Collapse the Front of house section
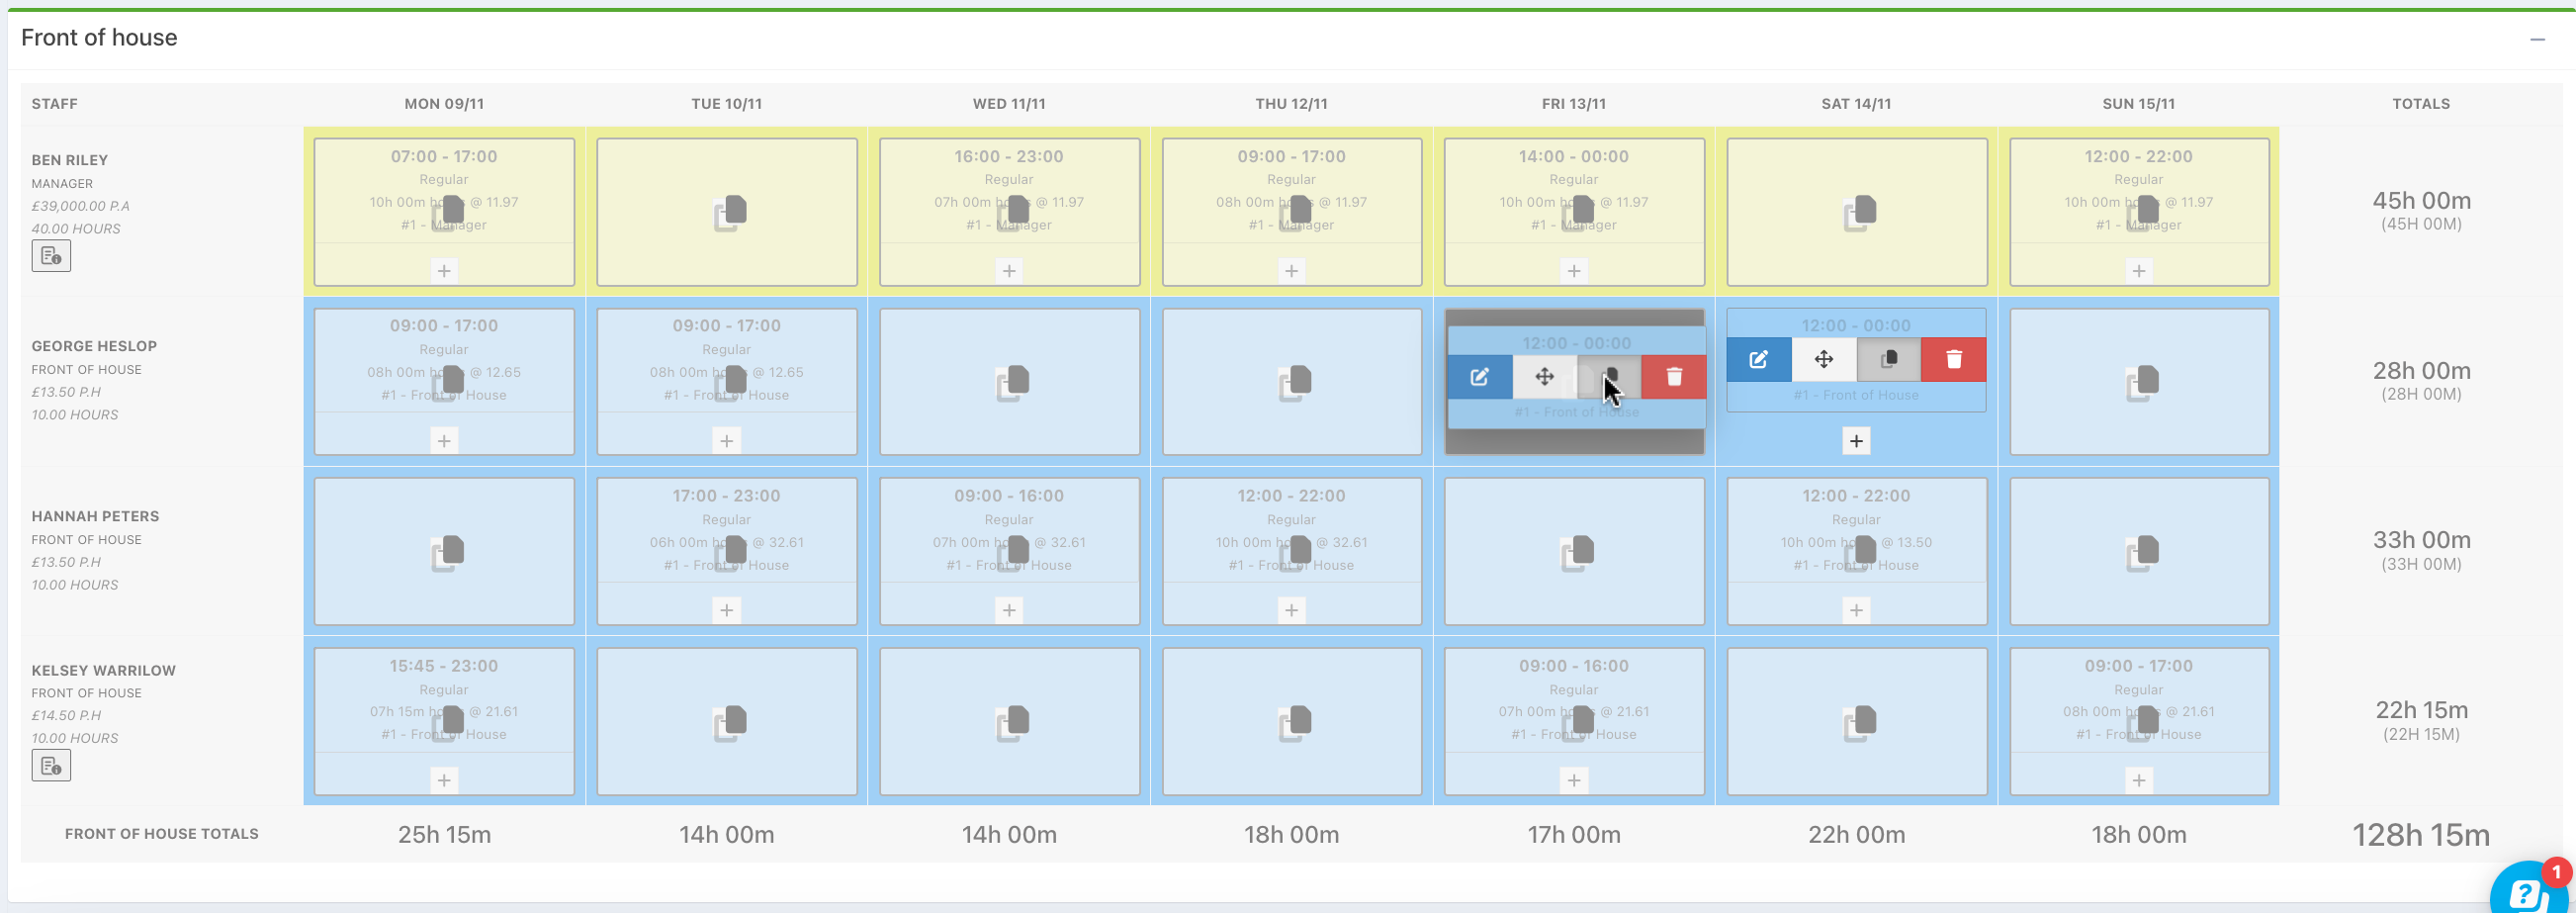 click(2537, 40)
